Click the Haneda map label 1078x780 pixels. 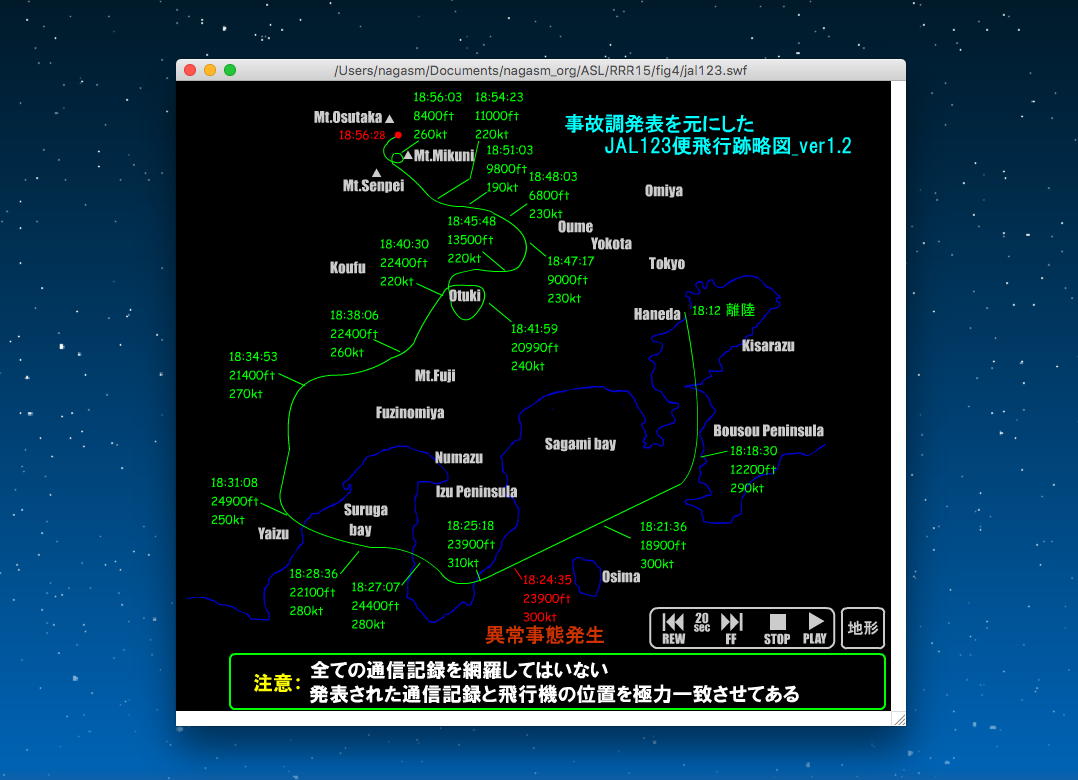(657, 315)
